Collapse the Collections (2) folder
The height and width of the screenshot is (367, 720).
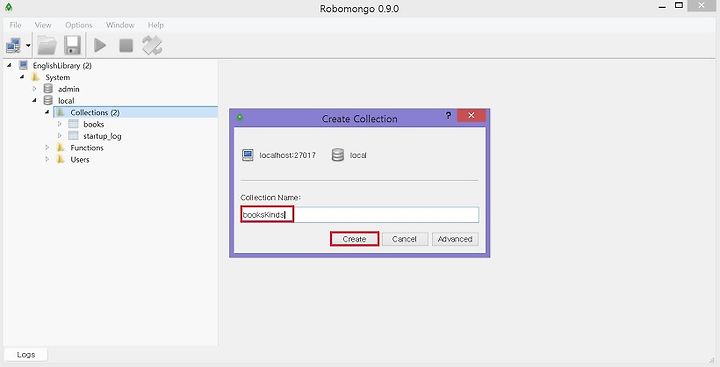point(47,112)
